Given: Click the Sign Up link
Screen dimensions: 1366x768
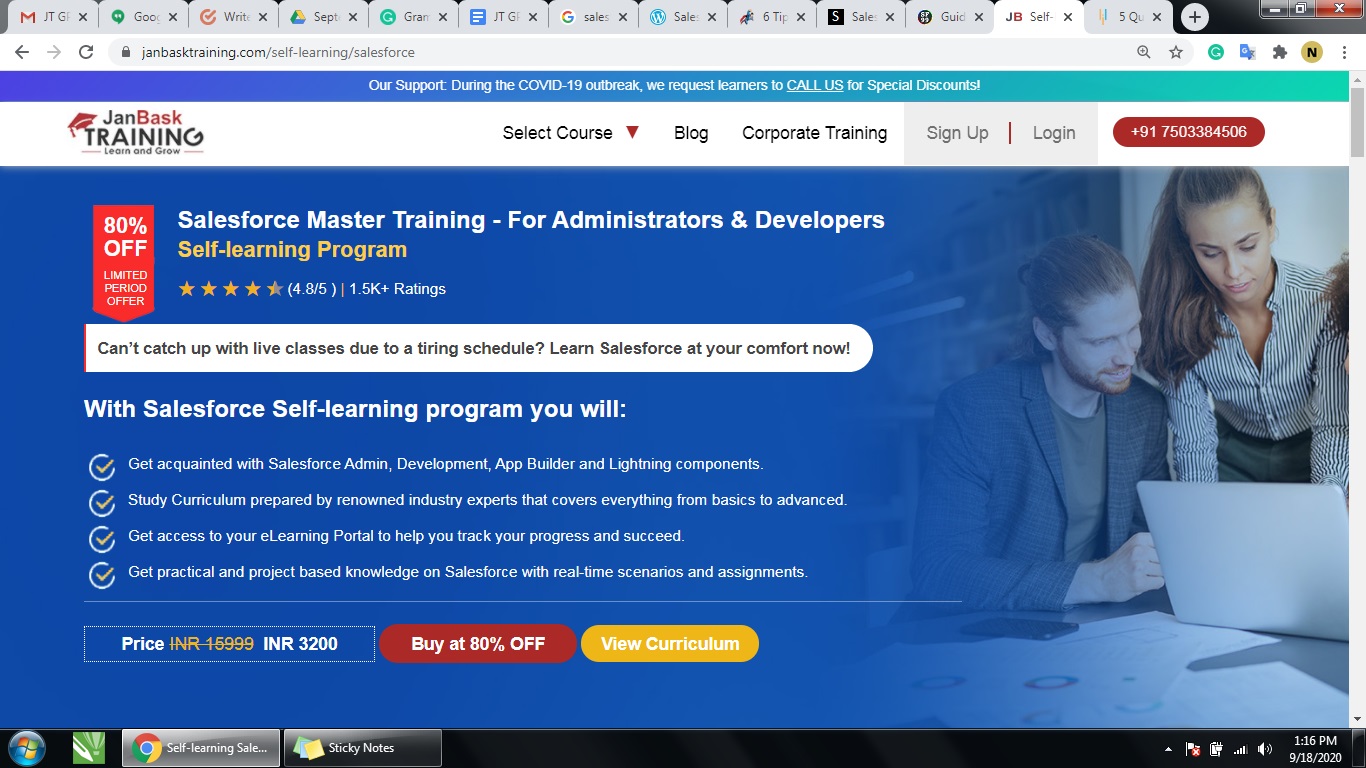Looking at the screenshot, I should (957, 133).
